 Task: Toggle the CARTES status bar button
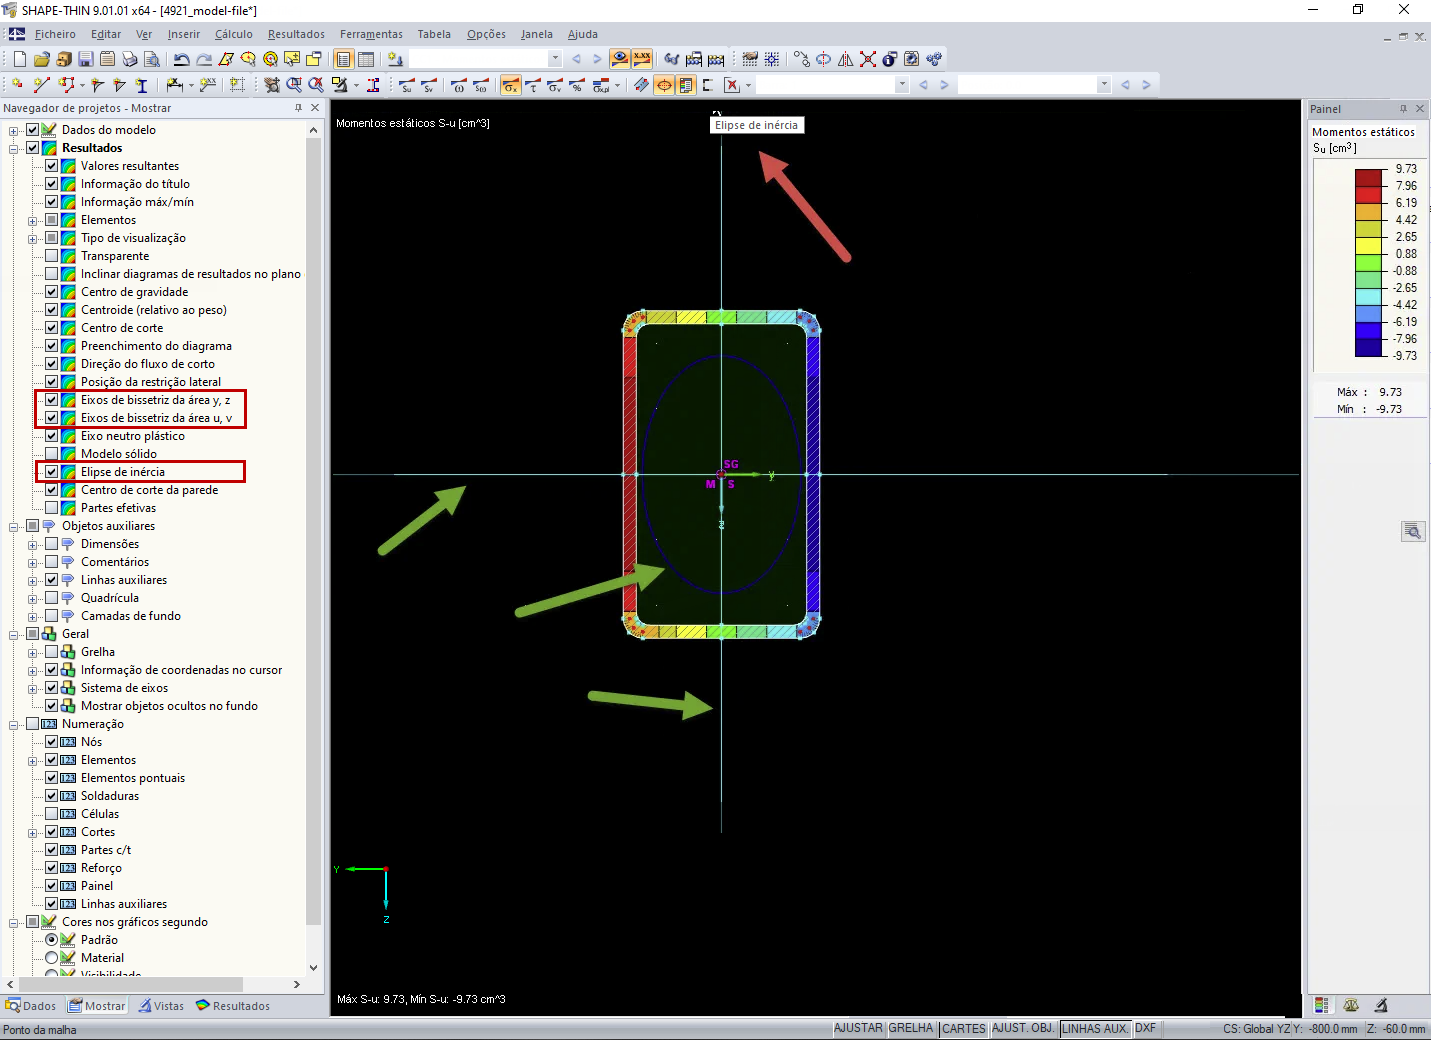964,1028
